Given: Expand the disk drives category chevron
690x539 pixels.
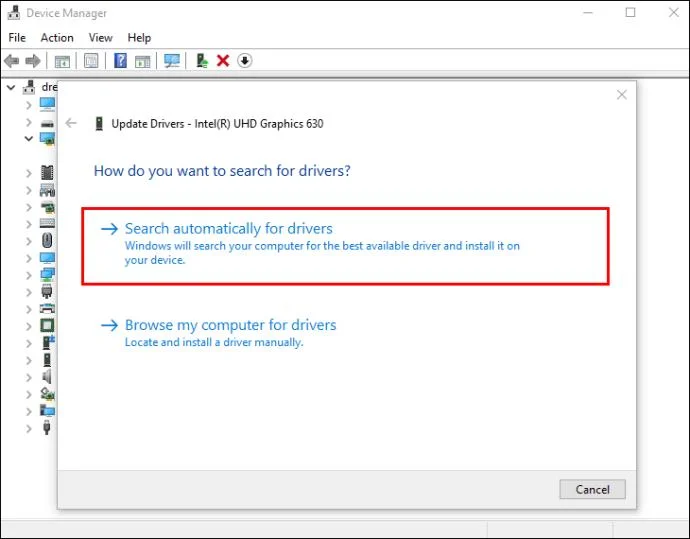Looking at the screenshot, I should coord(29,122).
